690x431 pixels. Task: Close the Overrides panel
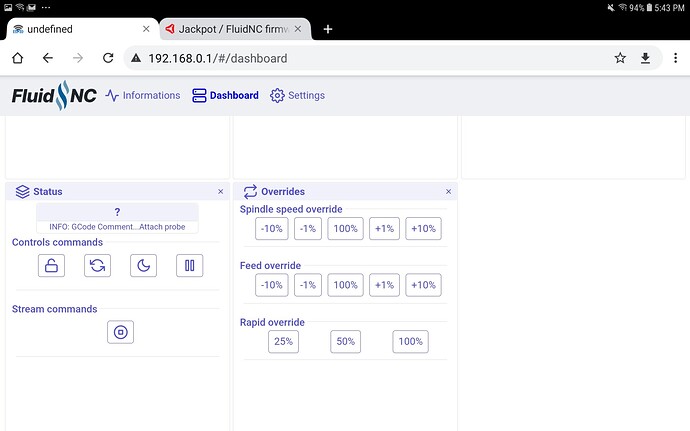point(448,192)
